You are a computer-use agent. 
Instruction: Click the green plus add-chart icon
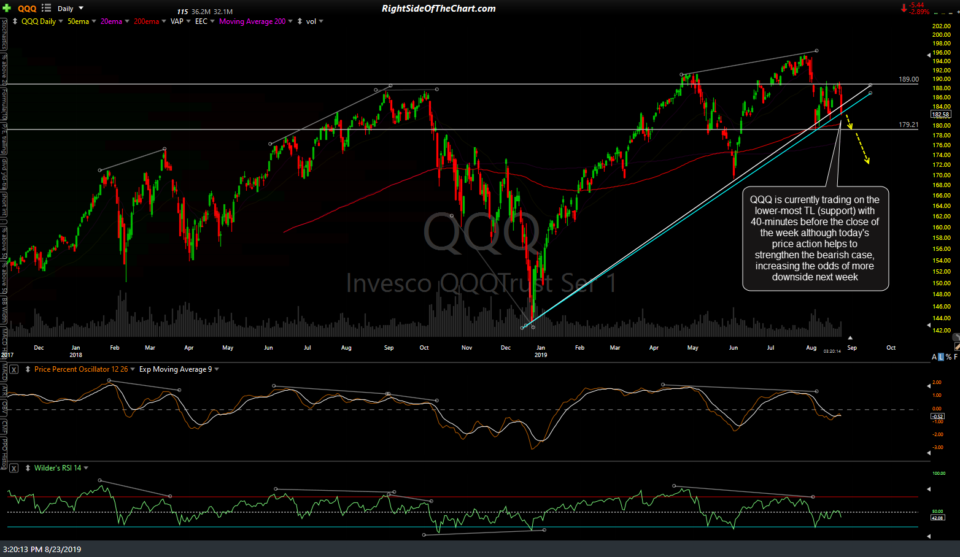[7, 8]
